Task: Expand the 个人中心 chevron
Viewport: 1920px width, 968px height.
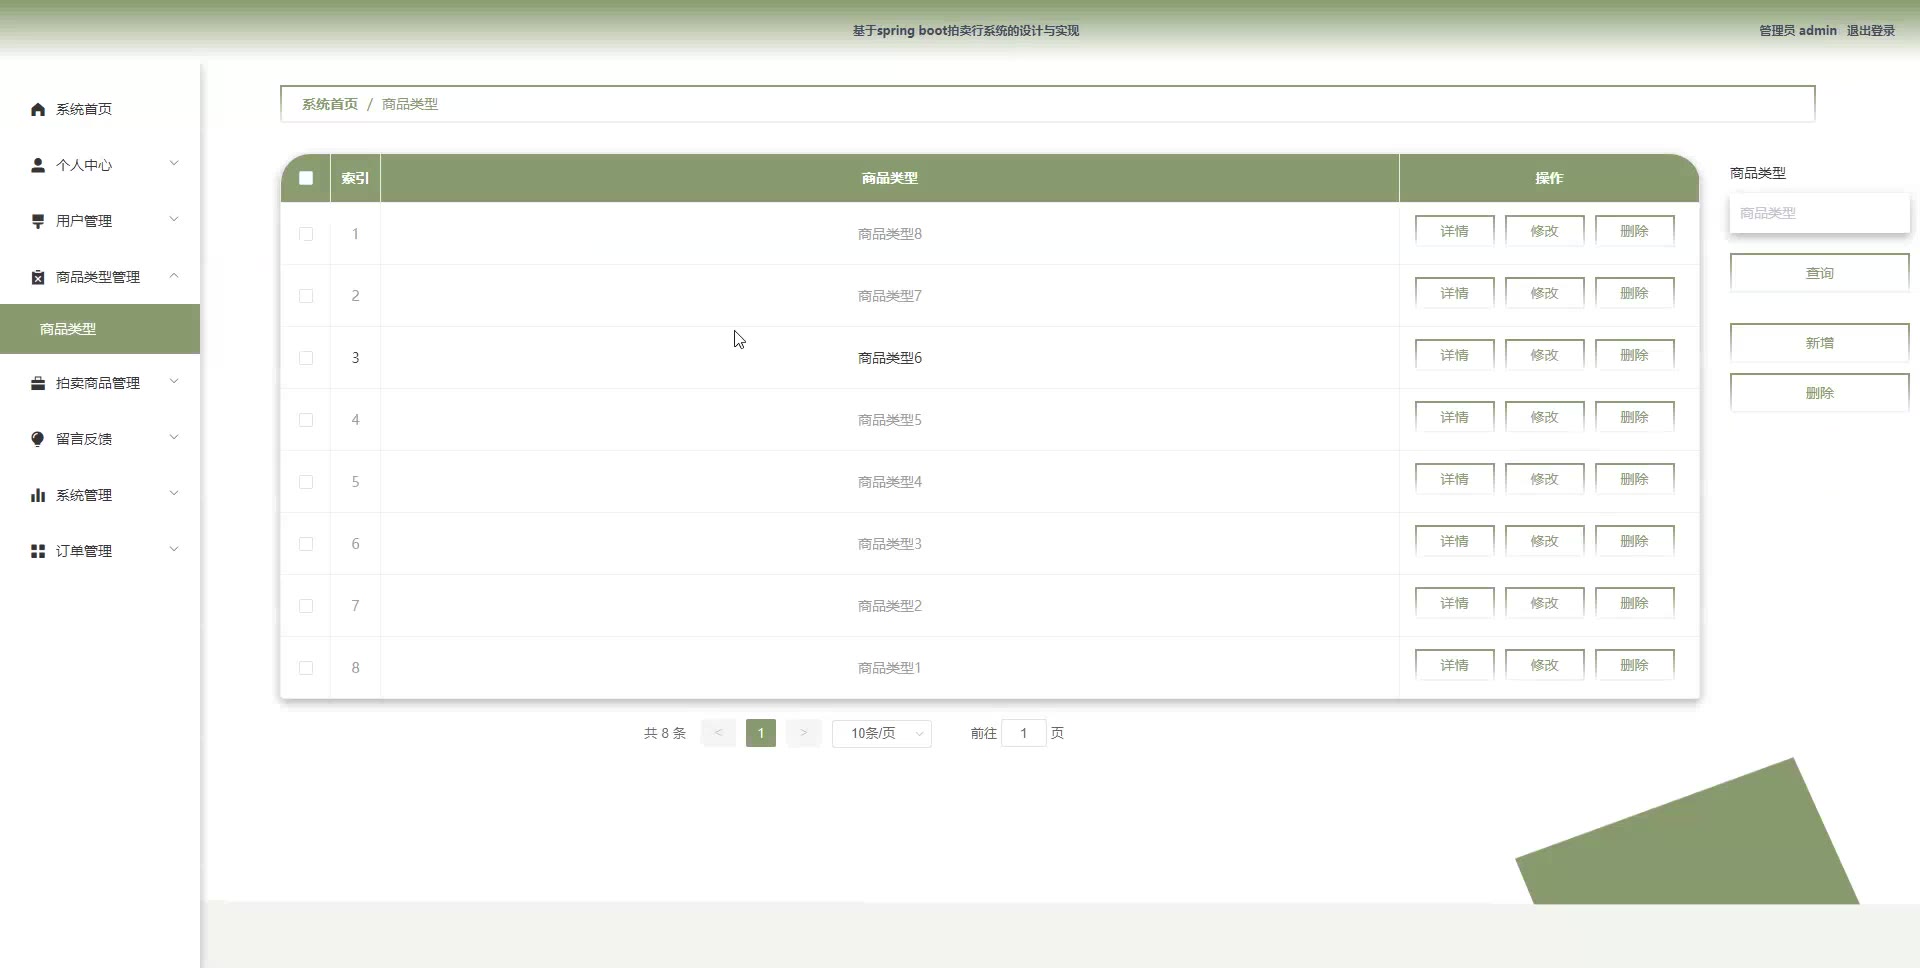Action: point(174,163)
